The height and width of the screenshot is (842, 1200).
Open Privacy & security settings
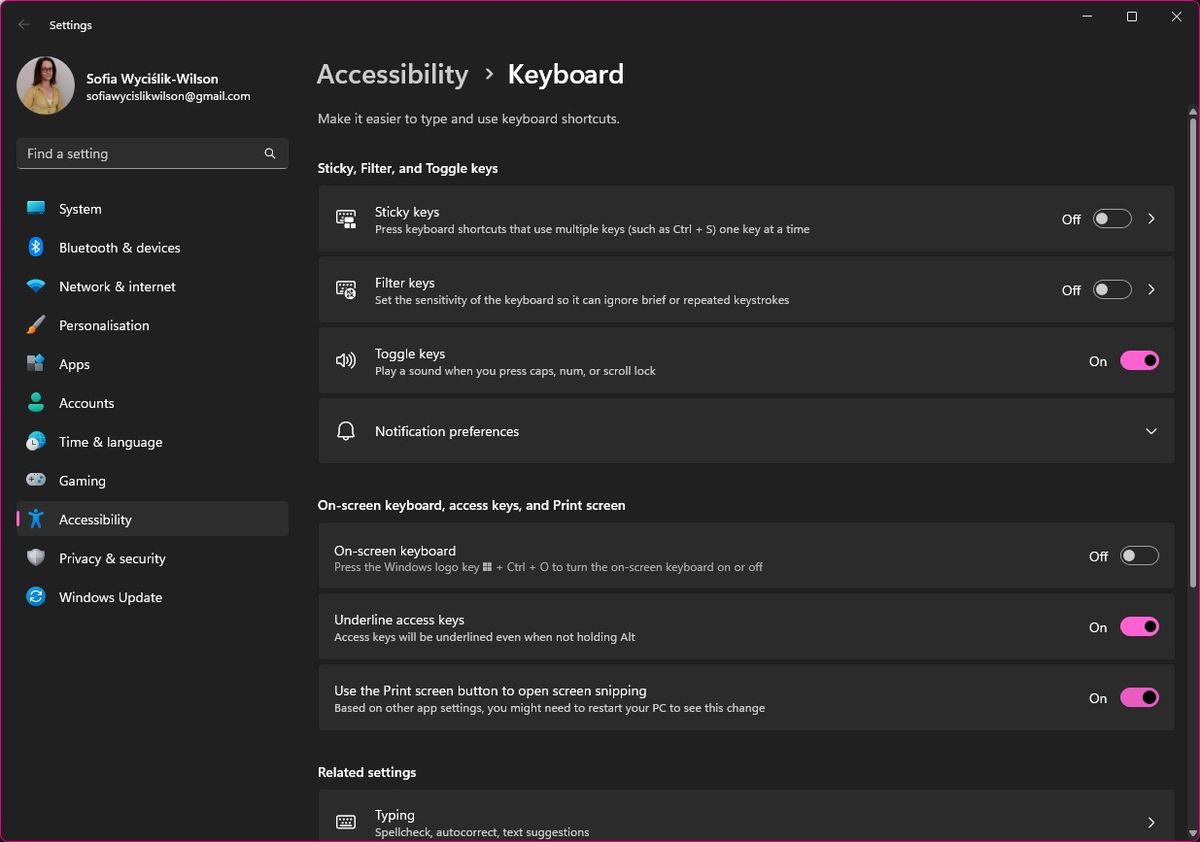[x=110, y=558]
